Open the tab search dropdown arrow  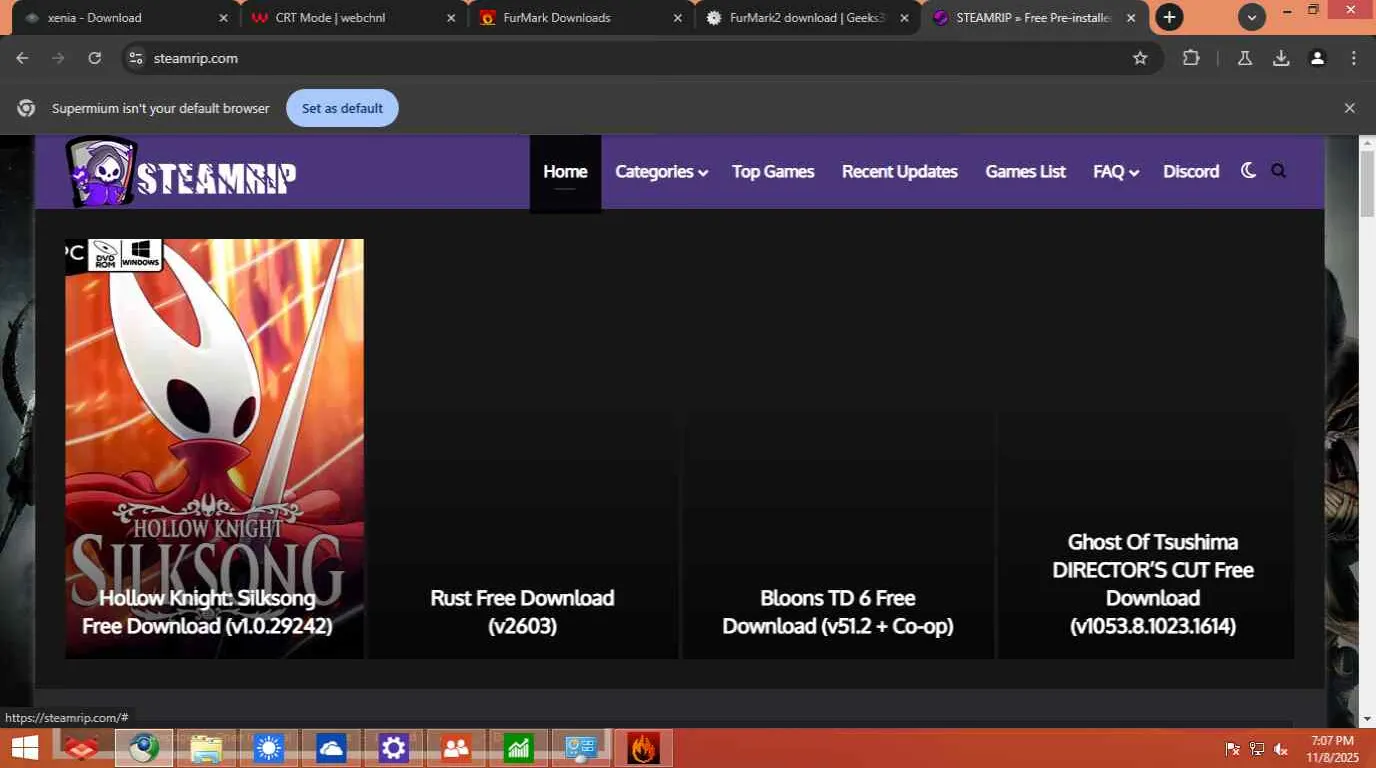[1251, 17]
